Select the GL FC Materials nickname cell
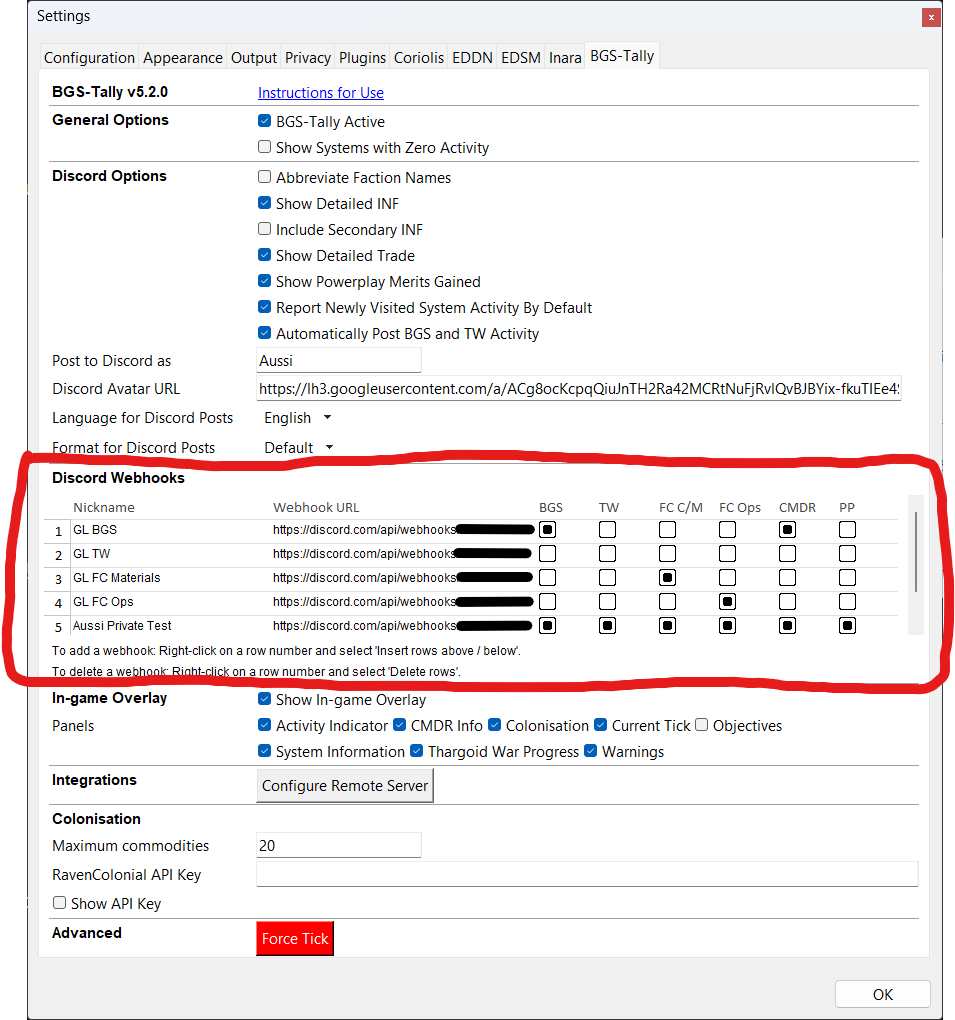 170,578
